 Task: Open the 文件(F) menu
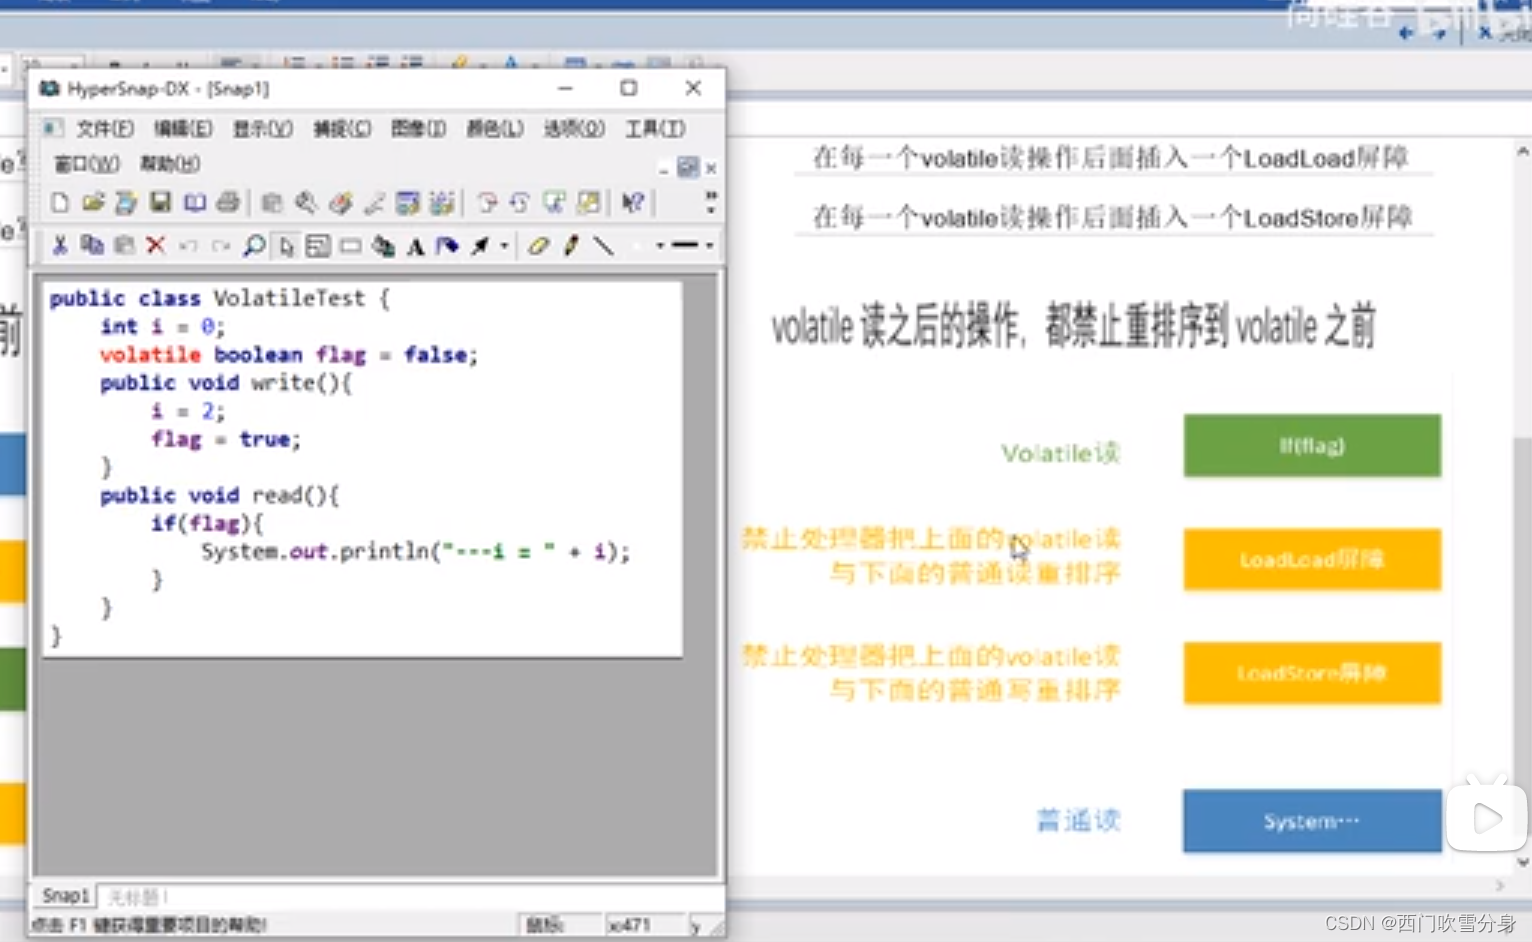click(x=104, y=128)
